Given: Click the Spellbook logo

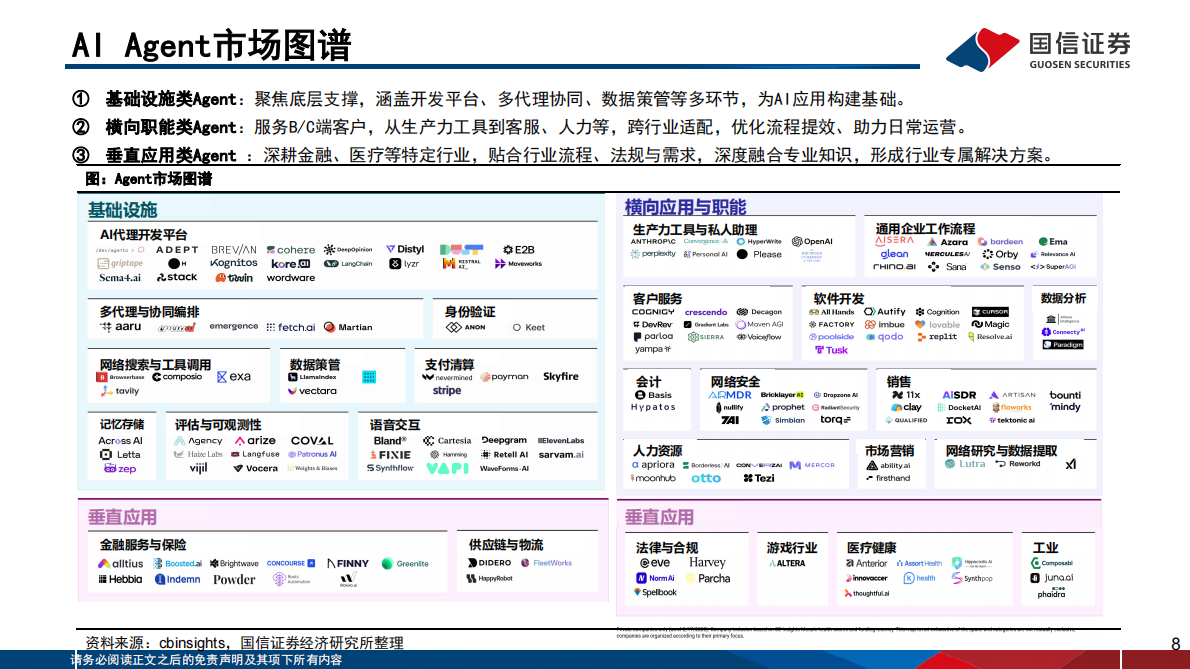Looking at the screenshot, I should click(655, 592).
